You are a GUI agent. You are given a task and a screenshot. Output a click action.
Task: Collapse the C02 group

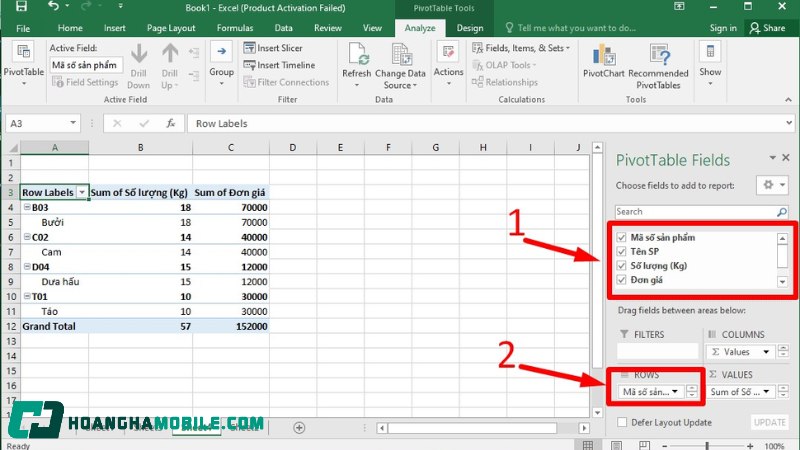[27, 237]
